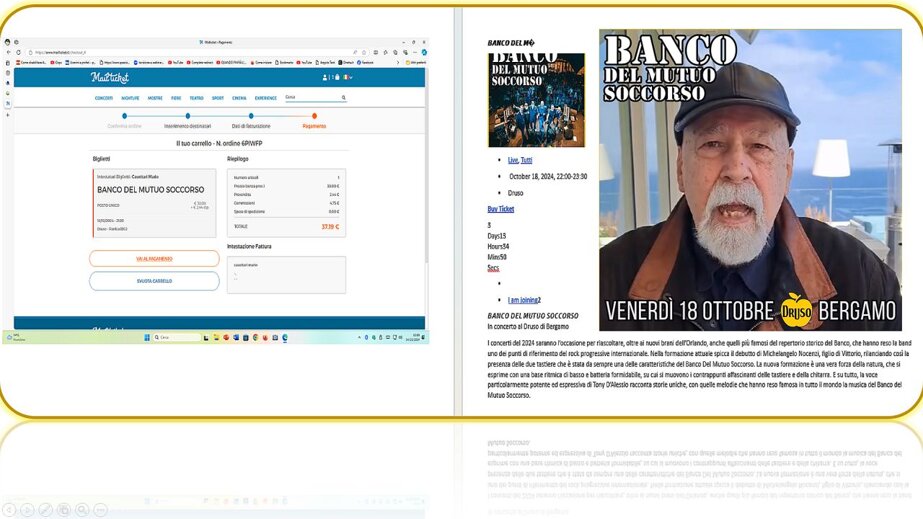Viewport: 923px width, 519px height.
Task: Click the browser back arrow
Action: coord(9,52)
